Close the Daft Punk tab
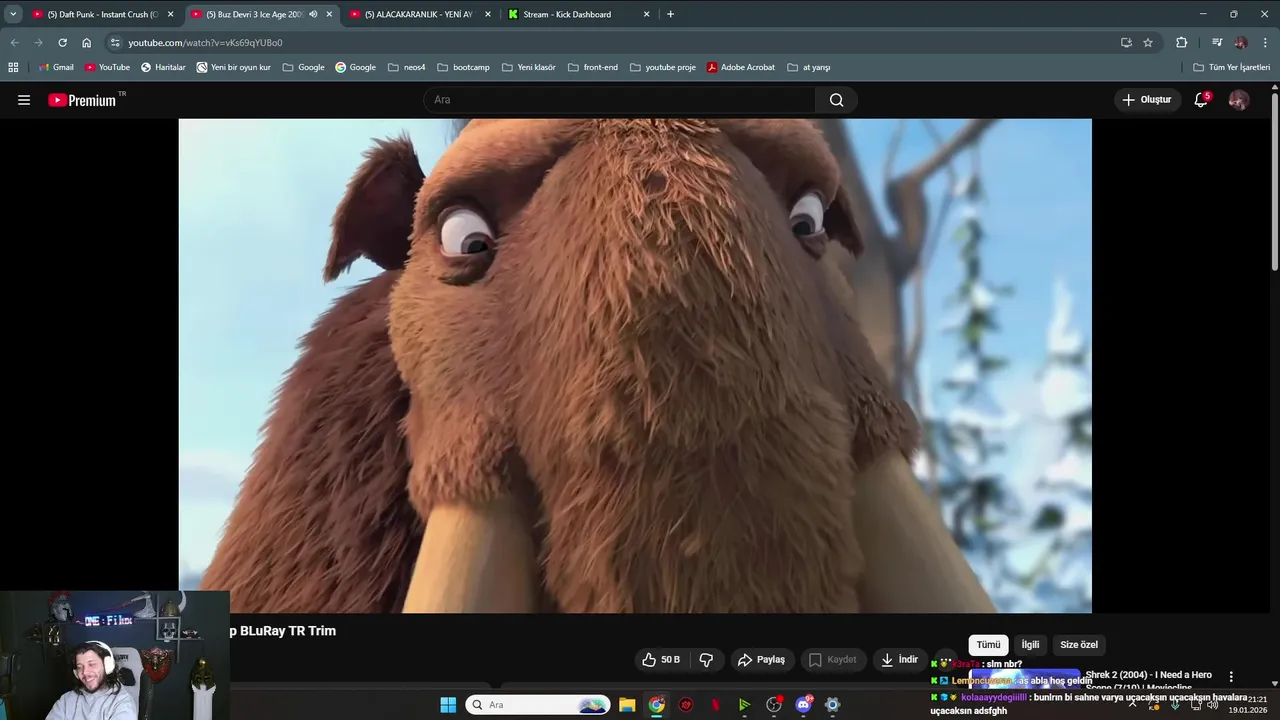The height and width of the screenshot is (720, 1280). [170, 14]
